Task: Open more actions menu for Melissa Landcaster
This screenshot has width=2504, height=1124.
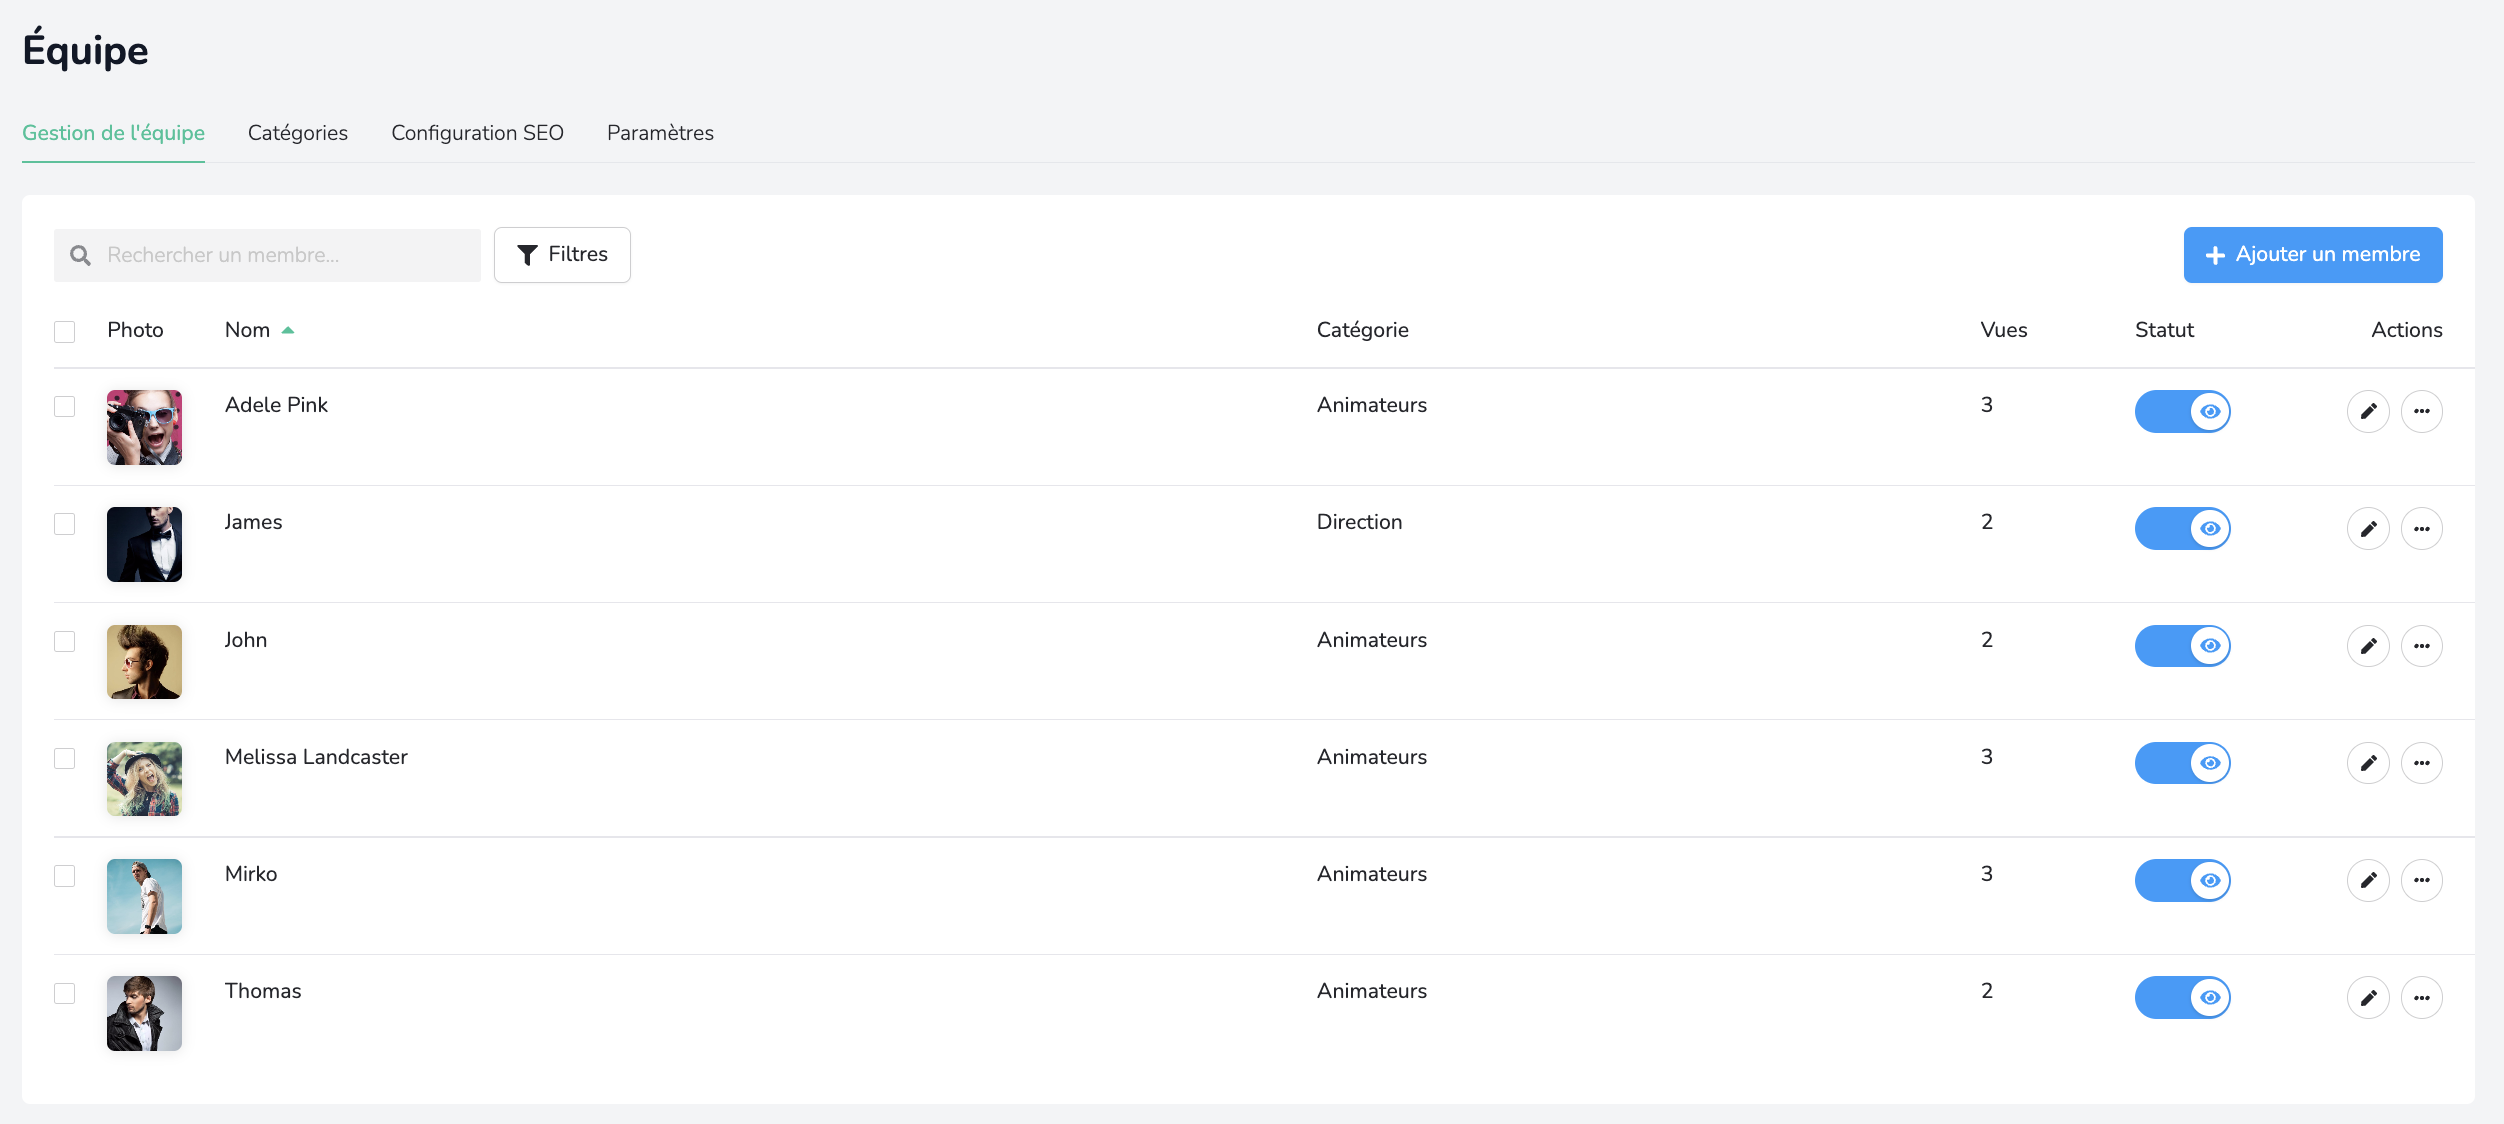Action: [2421, 763]
